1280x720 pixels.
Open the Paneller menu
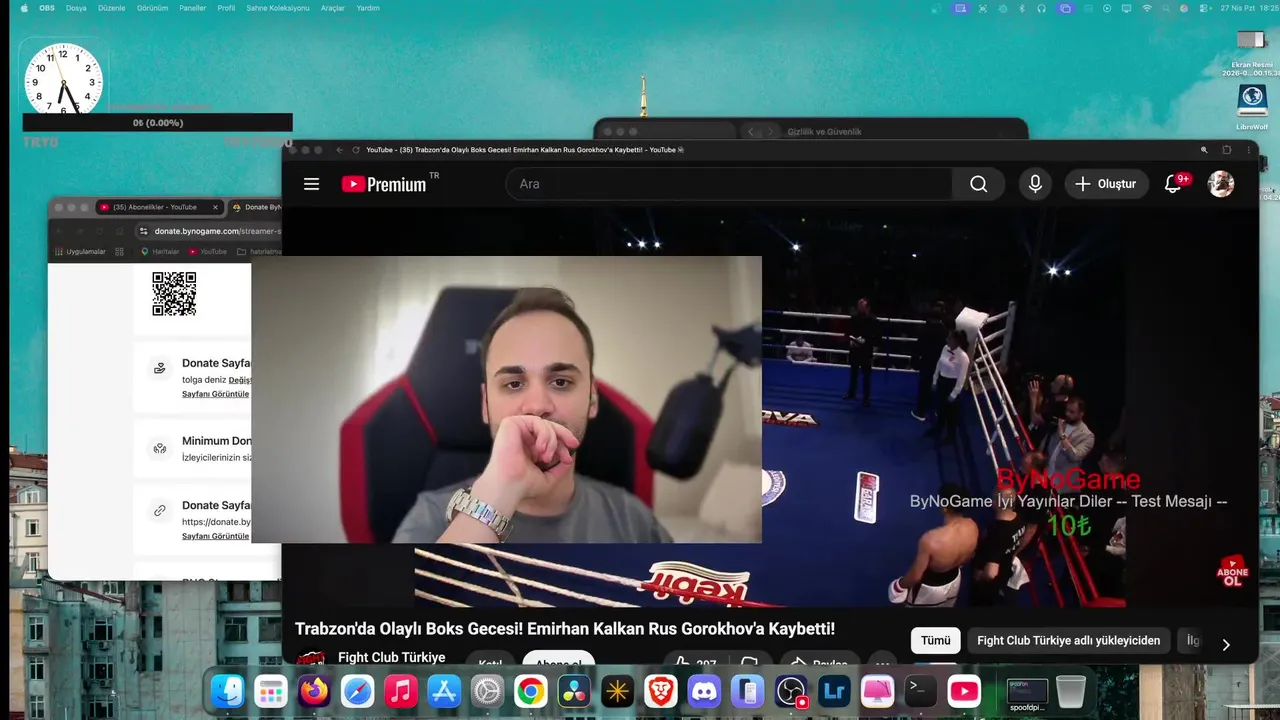193,8
